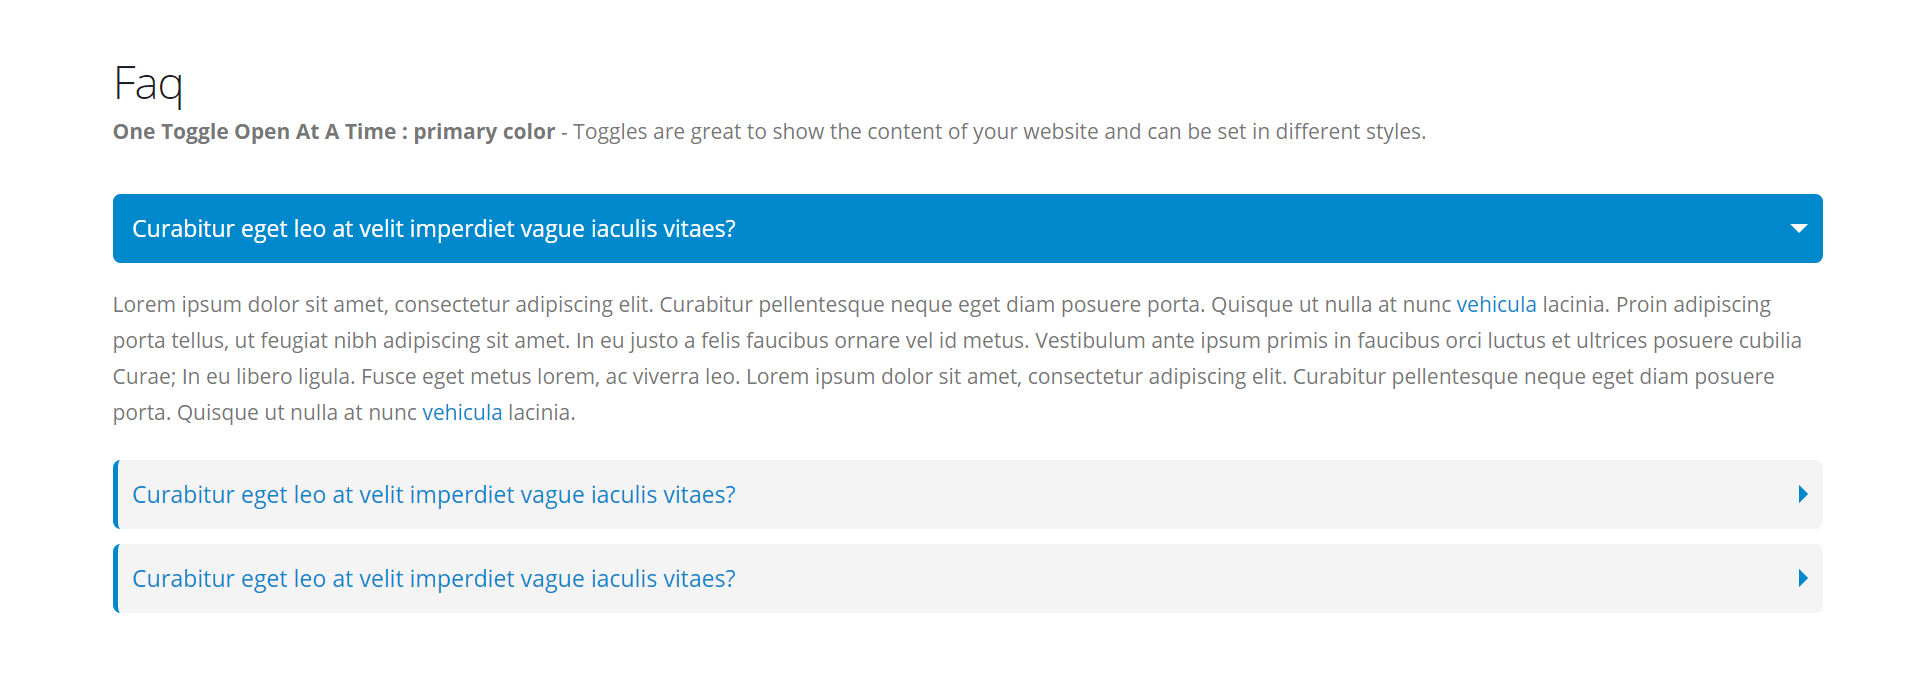This screenshot has width=1920, height=680.
Task: Click the empty middle of the blue header bar
Action: click(1260, 229)
